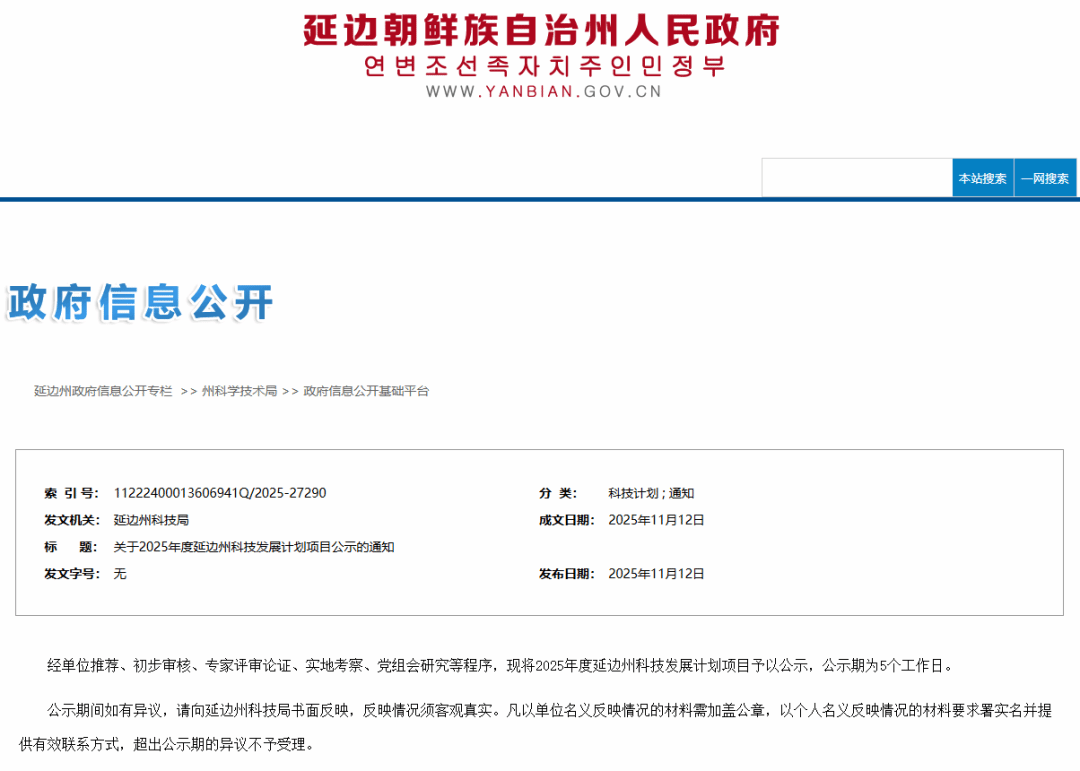Go to the 州科学技术局 breadcrumb link
This screenshot has height=771, width=1080.
(239, 391)
